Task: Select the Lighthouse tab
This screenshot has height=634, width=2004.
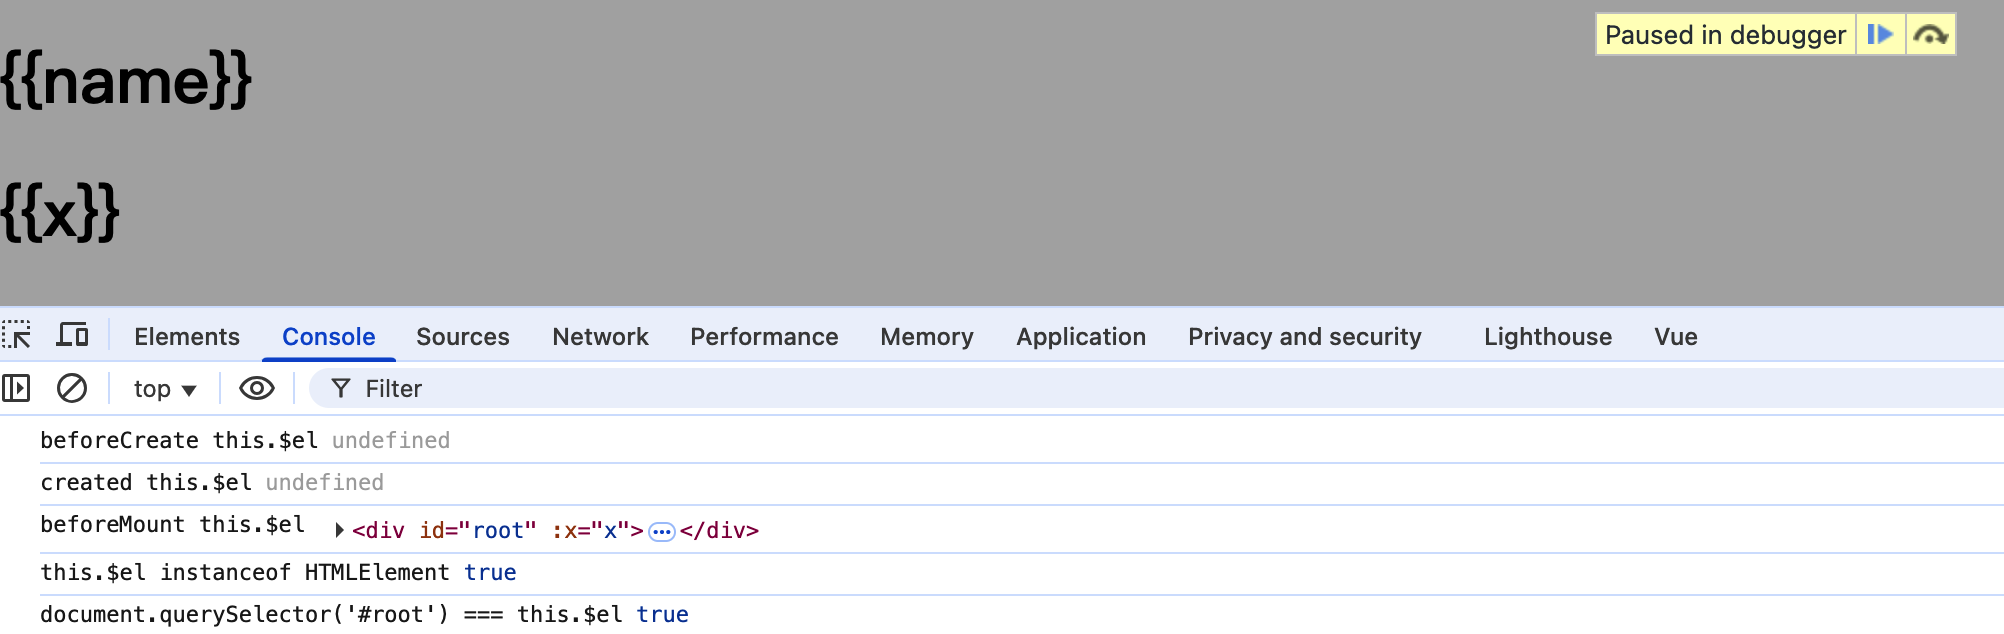Action: (x=1547, y=337)
